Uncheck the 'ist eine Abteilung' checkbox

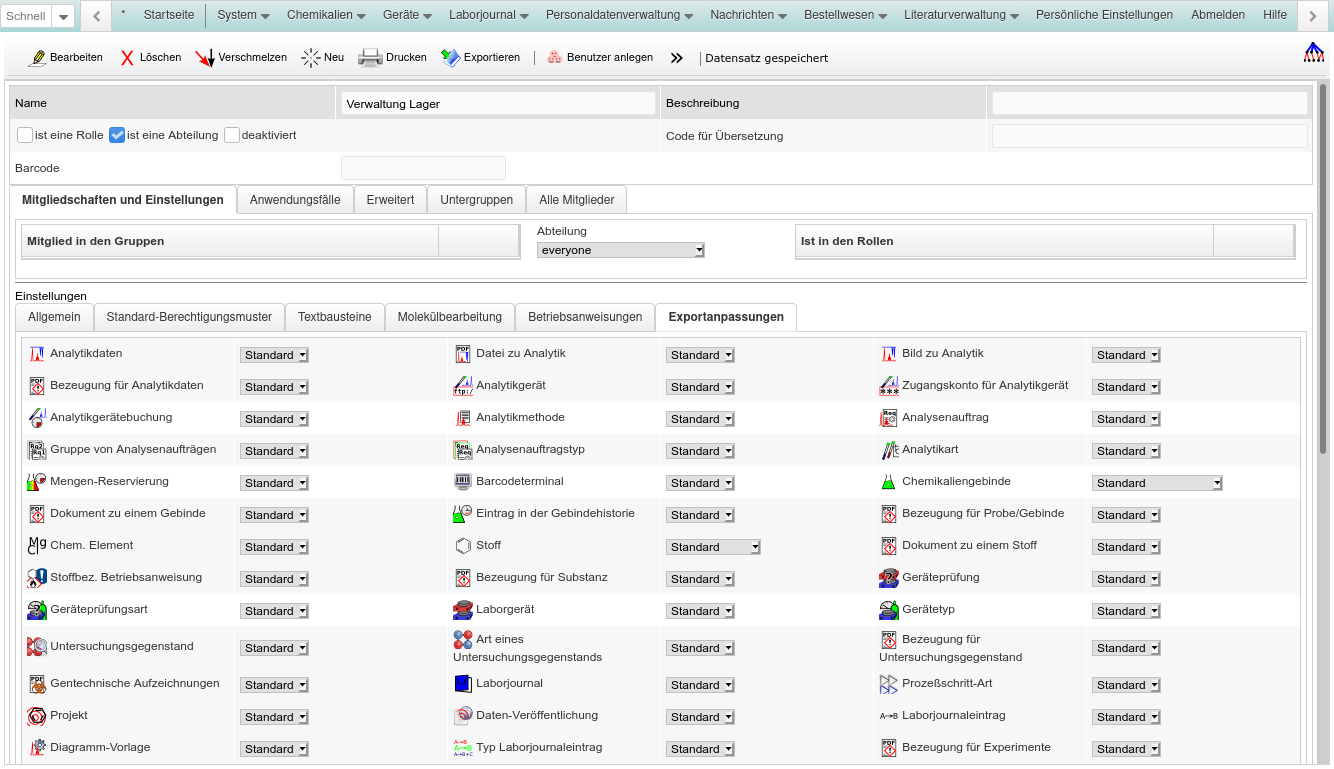117,135
